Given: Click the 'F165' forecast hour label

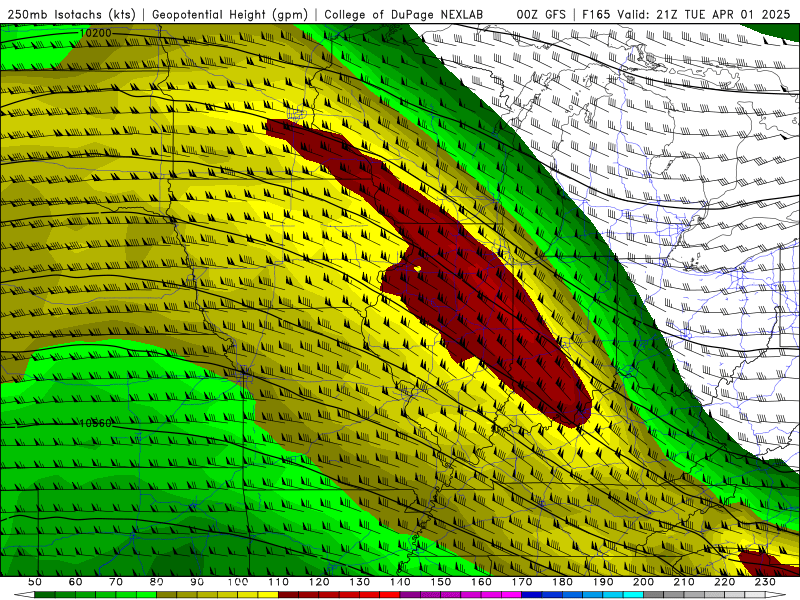Looking at the screenshot, I should (x=597, y=14).
